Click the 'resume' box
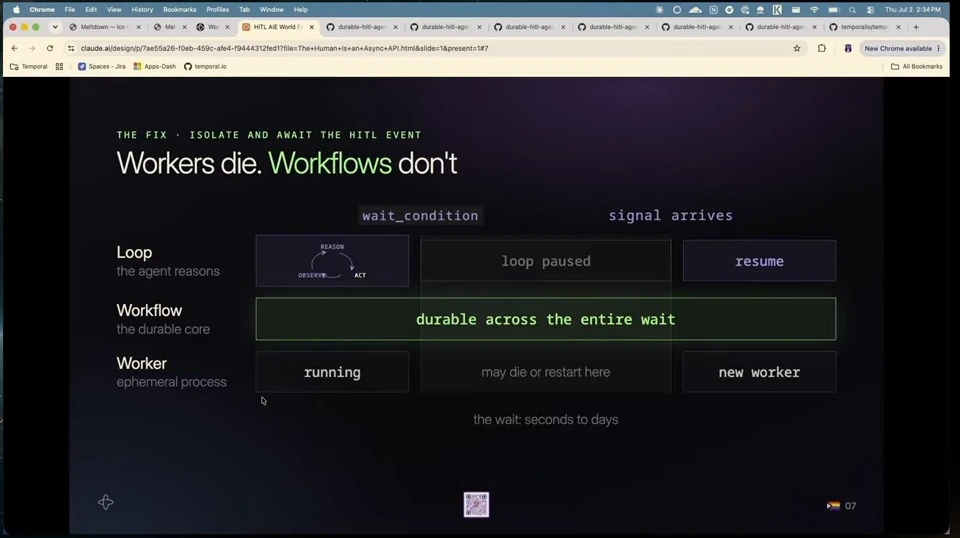 tap(759, 261)
